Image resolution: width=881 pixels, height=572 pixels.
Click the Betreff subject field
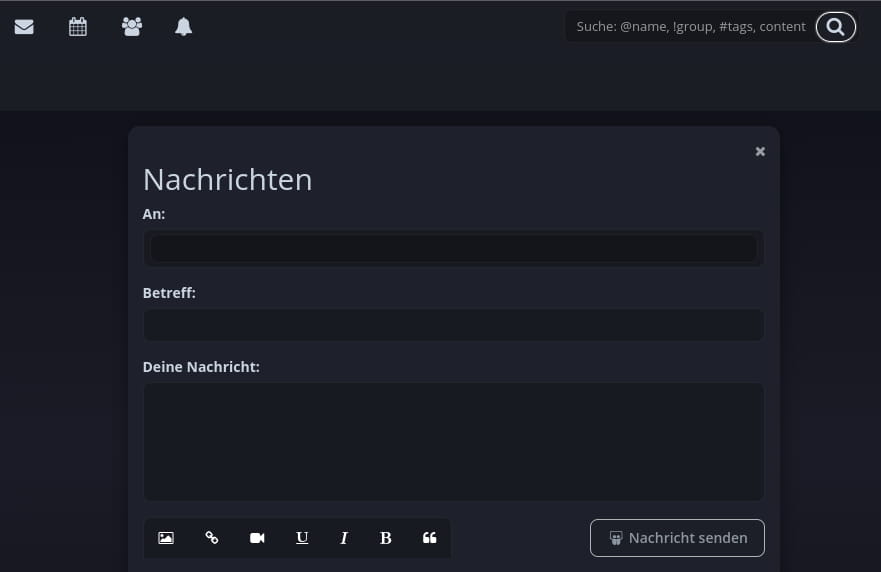[453, 325]
